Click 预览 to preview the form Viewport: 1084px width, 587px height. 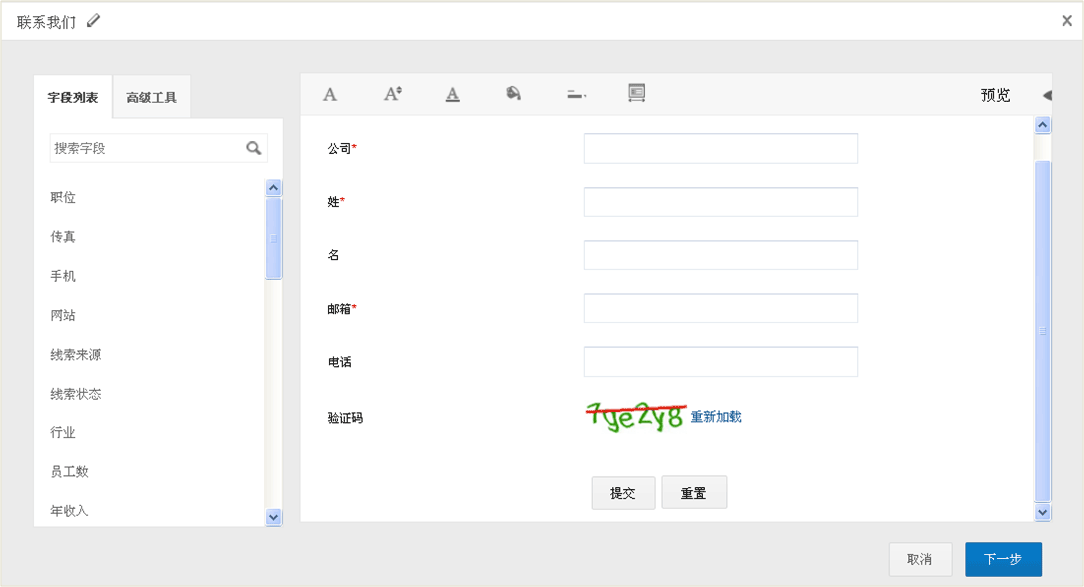(994, 93)
